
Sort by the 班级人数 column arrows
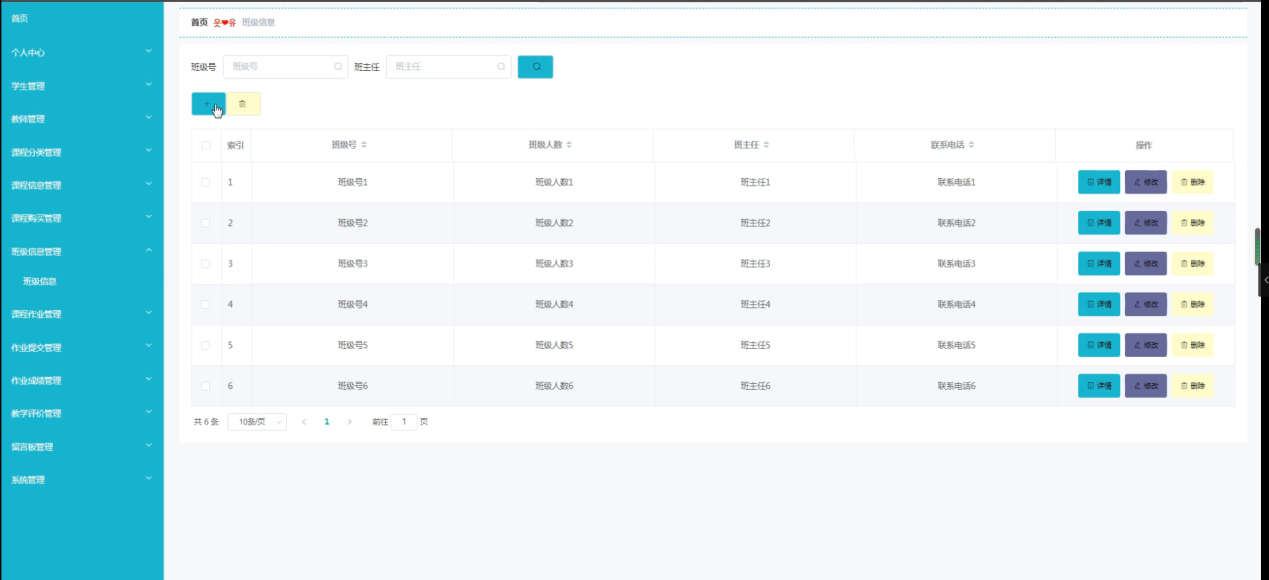tap(569, 145)
